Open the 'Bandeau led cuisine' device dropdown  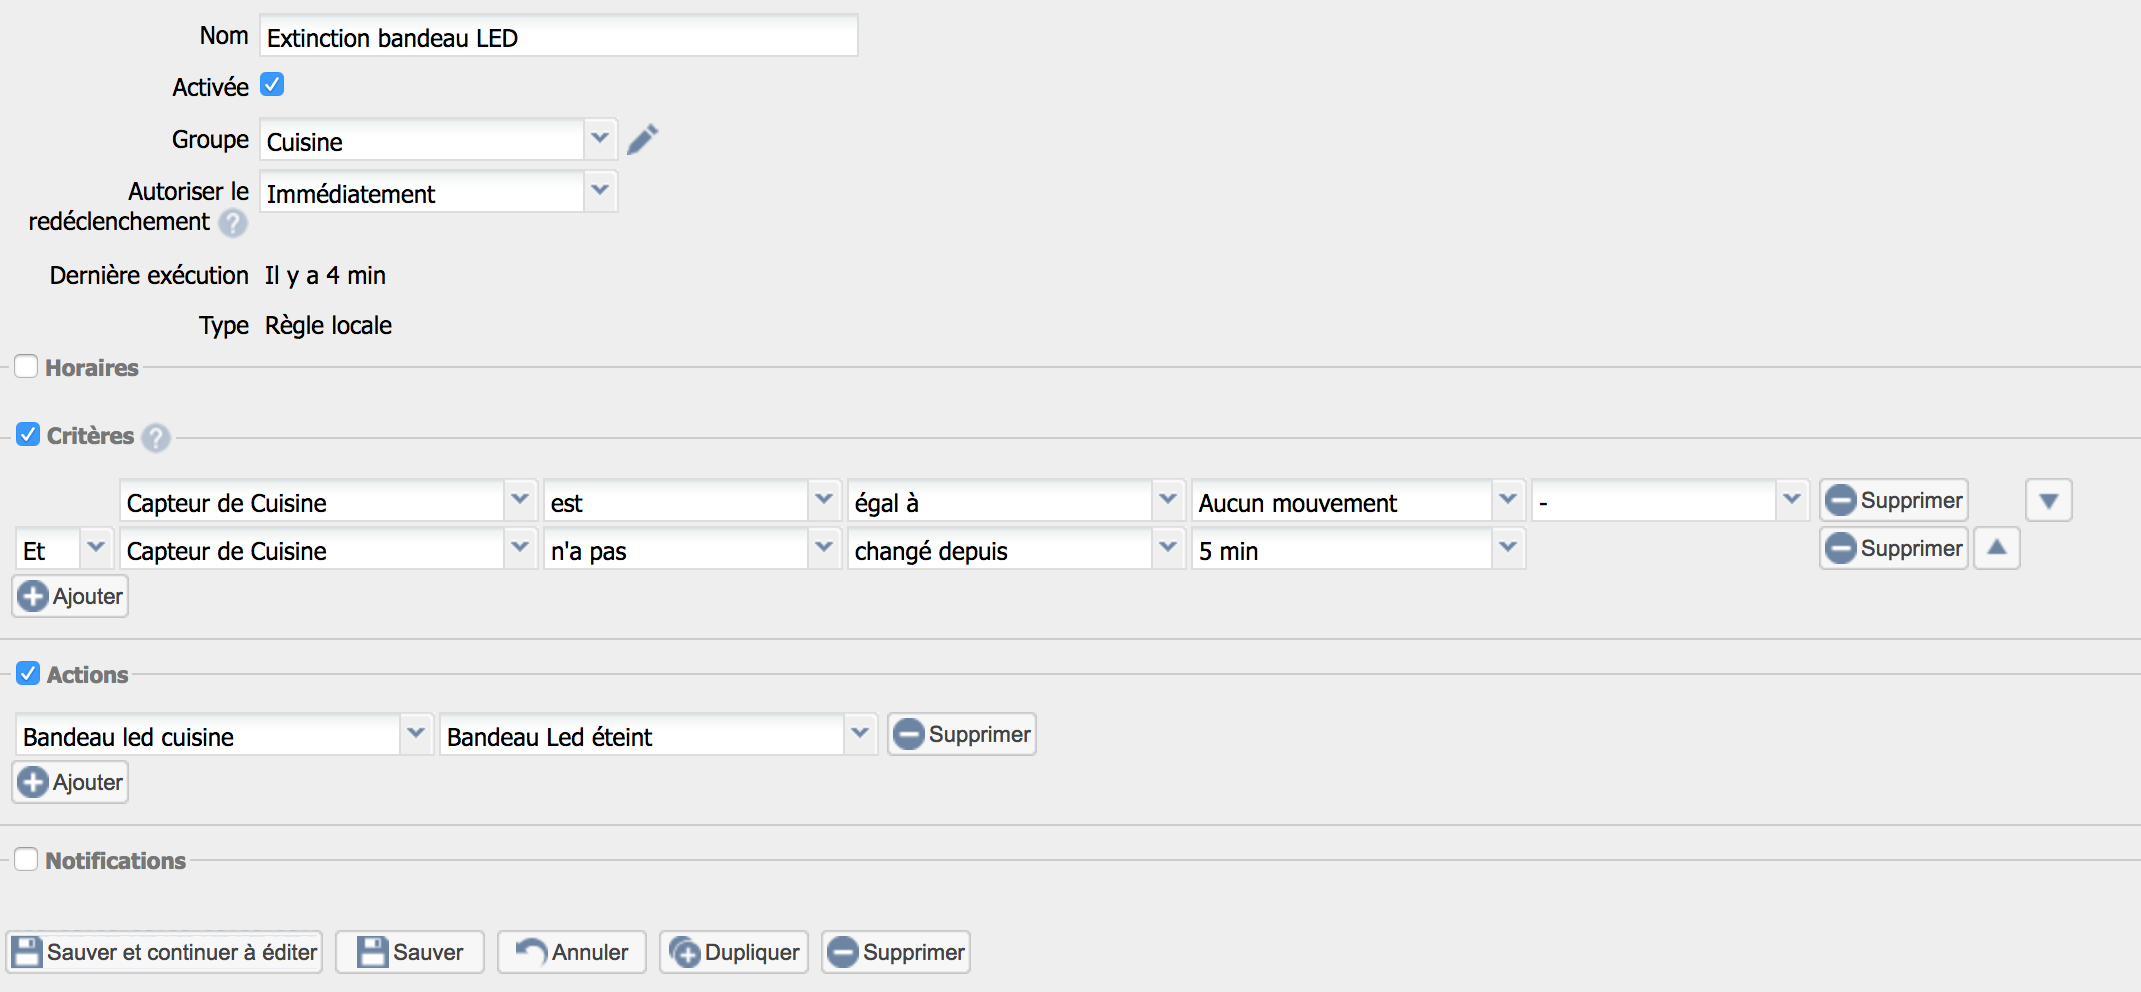point(224,734)
